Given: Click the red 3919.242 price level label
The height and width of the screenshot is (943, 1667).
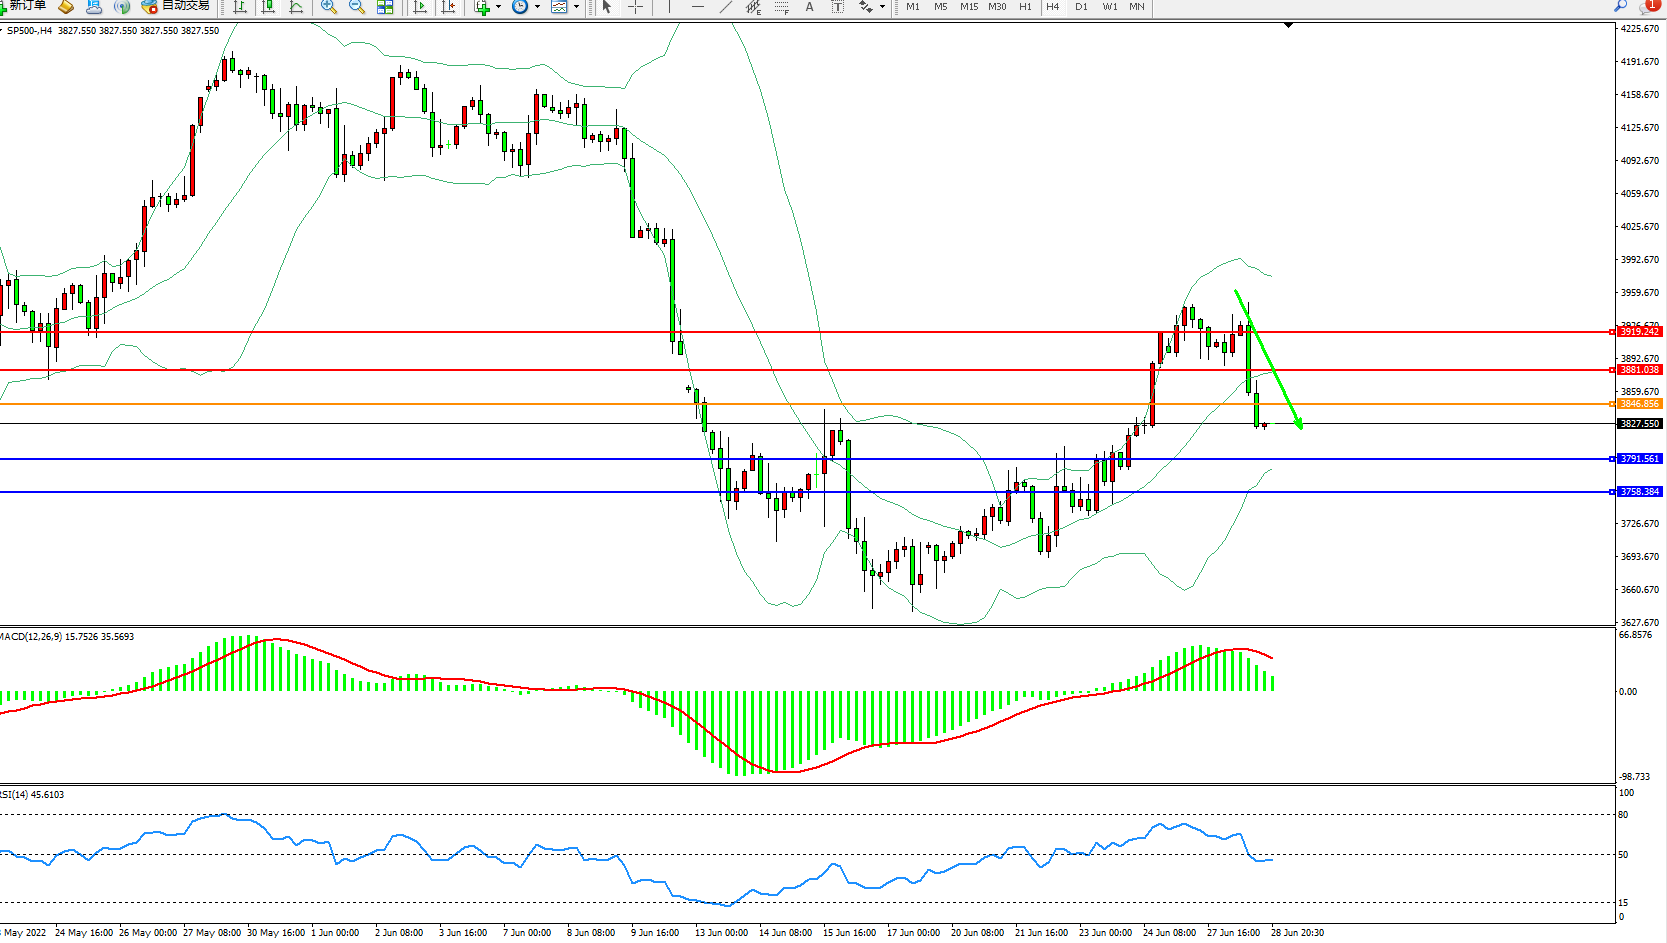Looking at the screenshot, I should pos(1639,332).
